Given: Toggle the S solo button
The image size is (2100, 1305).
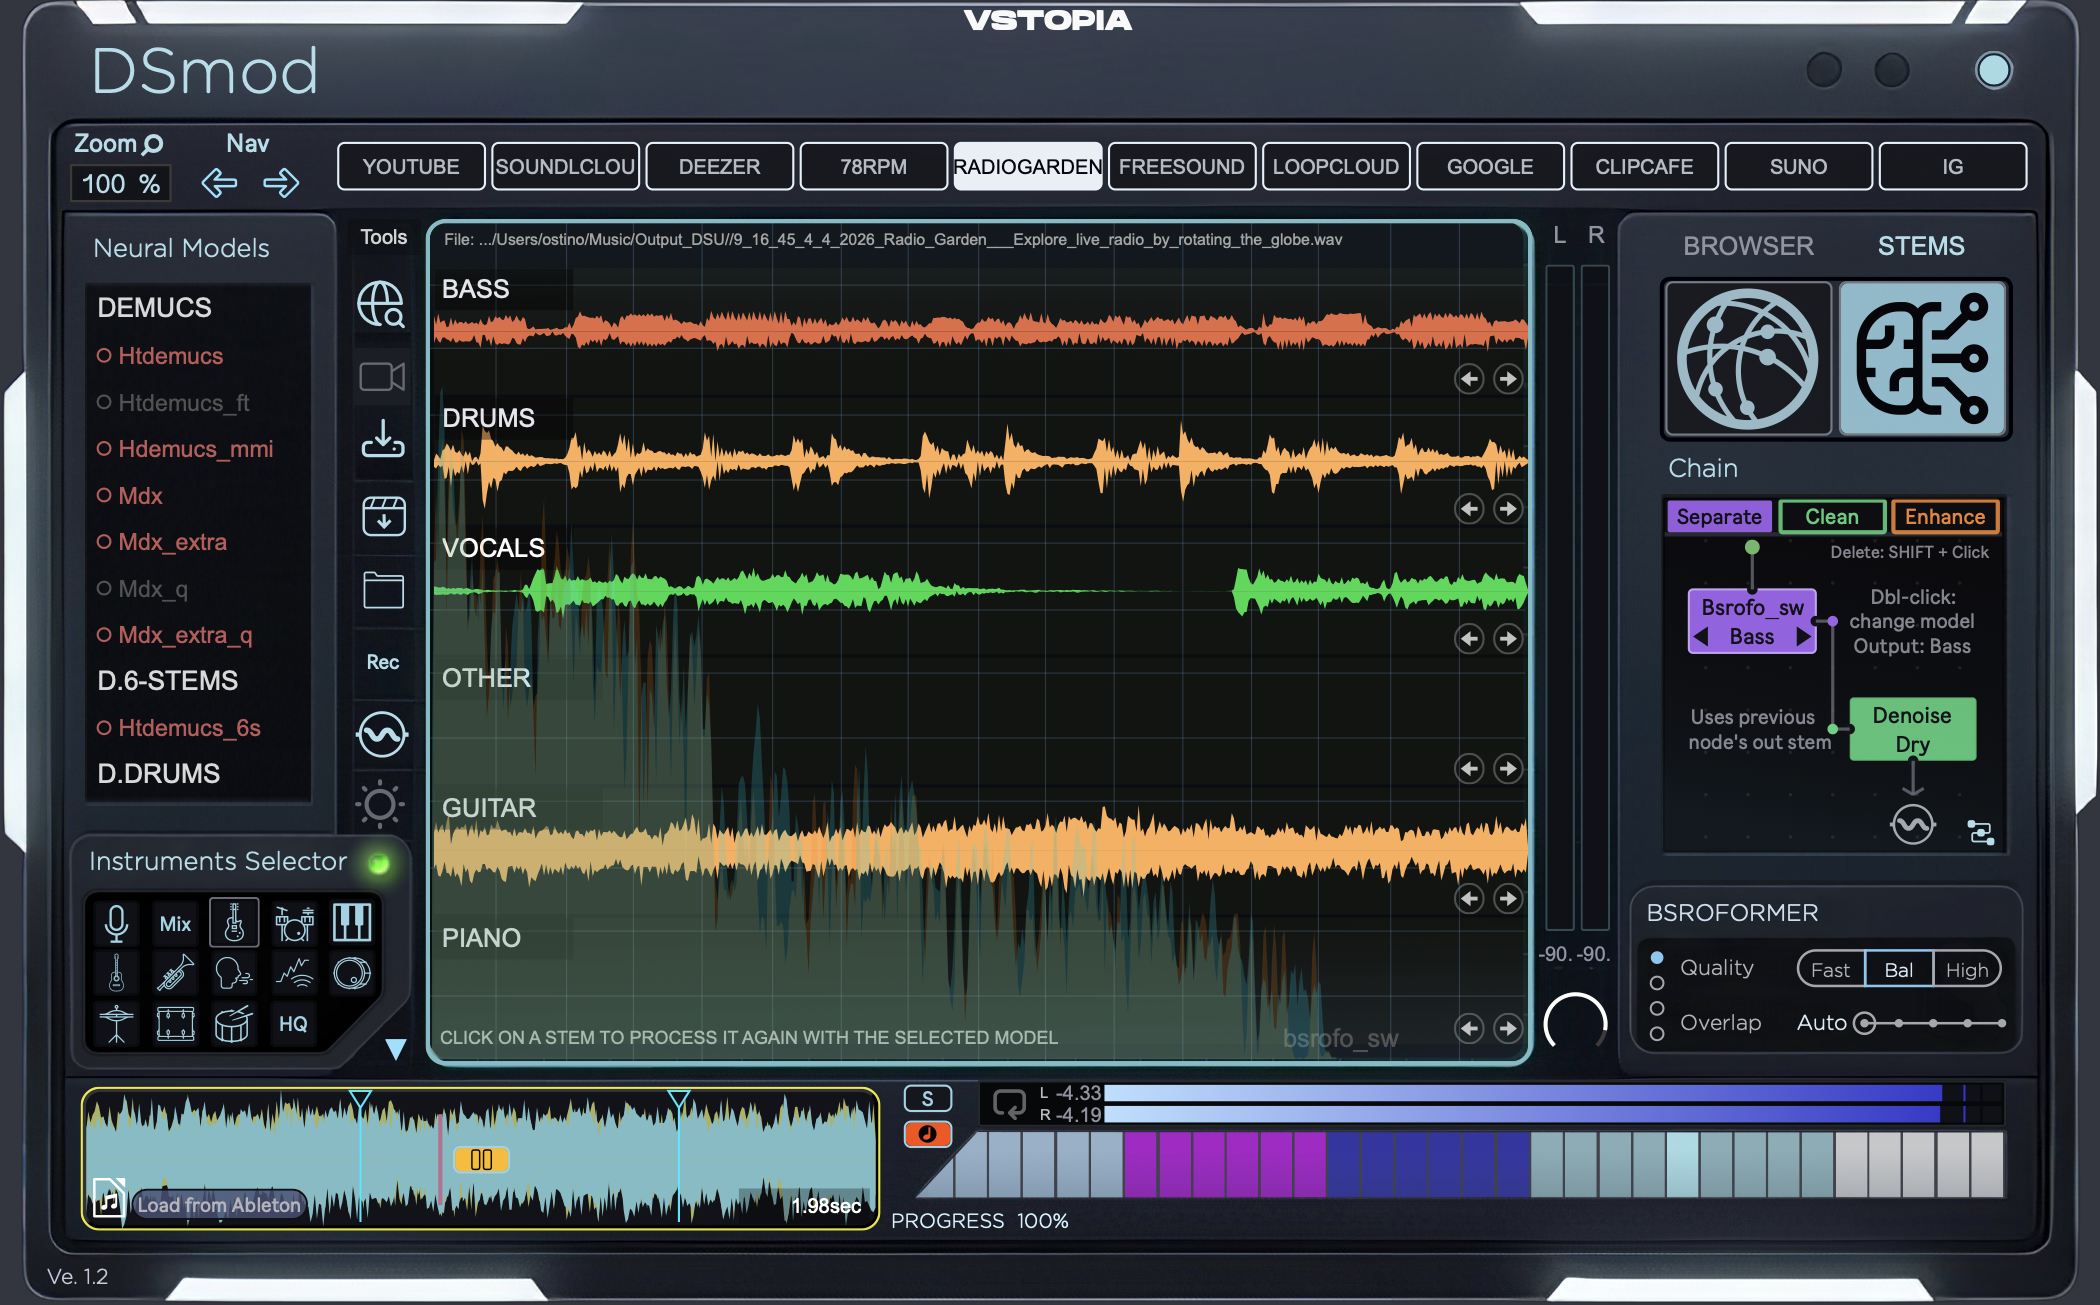Looking at the screenshot, I should pos(927,1099).
